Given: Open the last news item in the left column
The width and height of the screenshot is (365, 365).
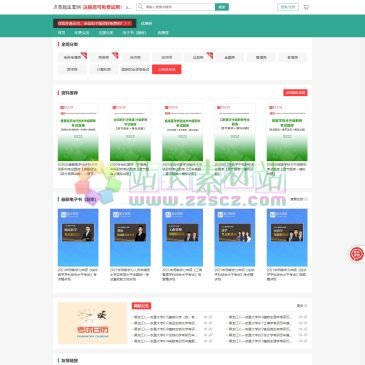Looking at the screenshot, I should click(x=166, y=341).
